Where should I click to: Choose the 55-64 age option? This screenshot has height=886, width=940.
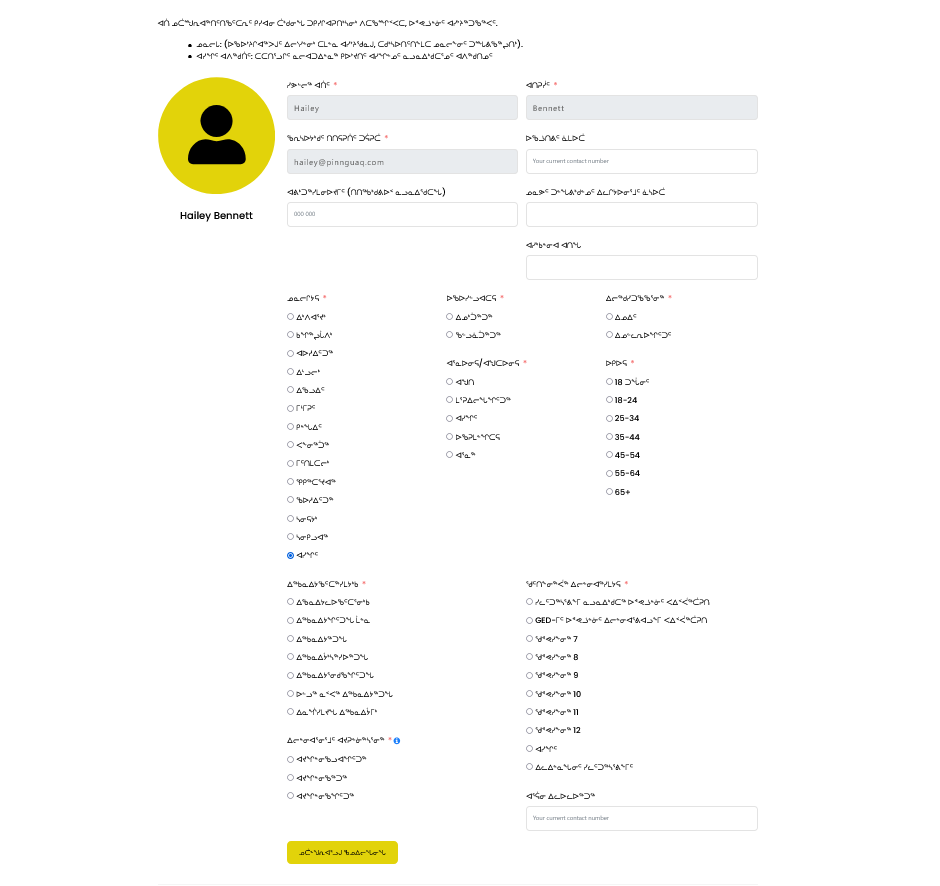(x=610, y=473)
